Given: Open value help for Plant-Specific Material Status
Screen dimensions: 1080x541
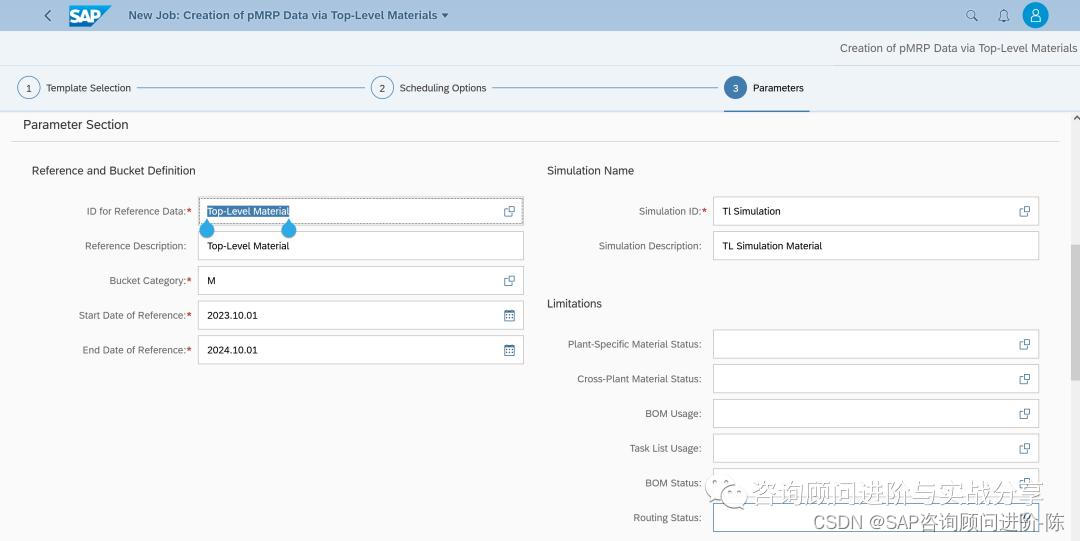Looking at the screenshot, I should [x=1024, y=344].
